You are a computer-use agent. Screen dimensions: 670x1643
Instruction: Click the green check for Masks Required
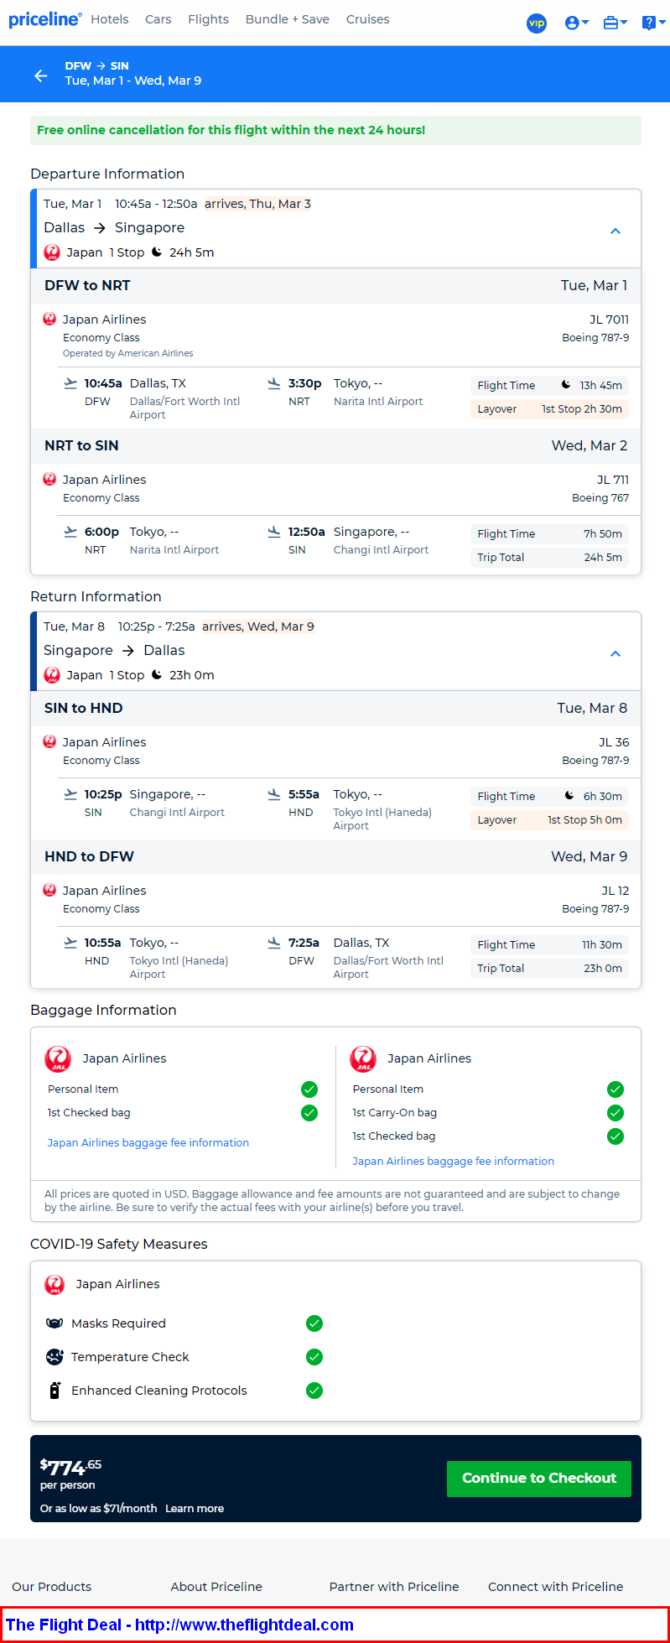pyautogui.click(x=314, y=1323)
